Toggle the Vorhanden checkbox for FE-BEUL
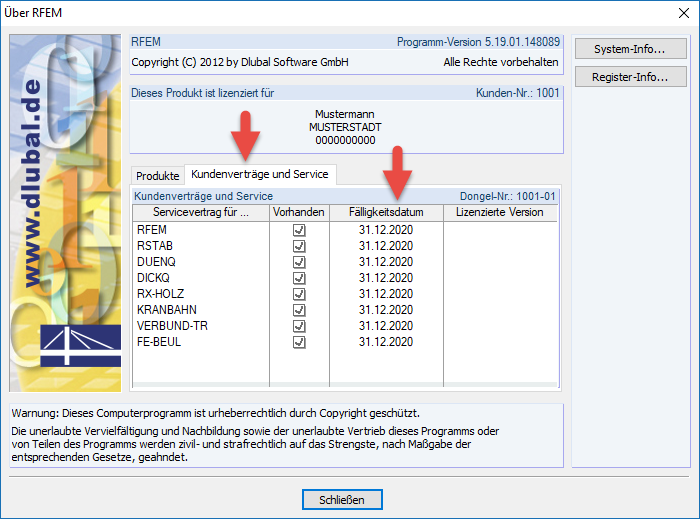This screenshot has width=700, height=519. pos(299,342)
